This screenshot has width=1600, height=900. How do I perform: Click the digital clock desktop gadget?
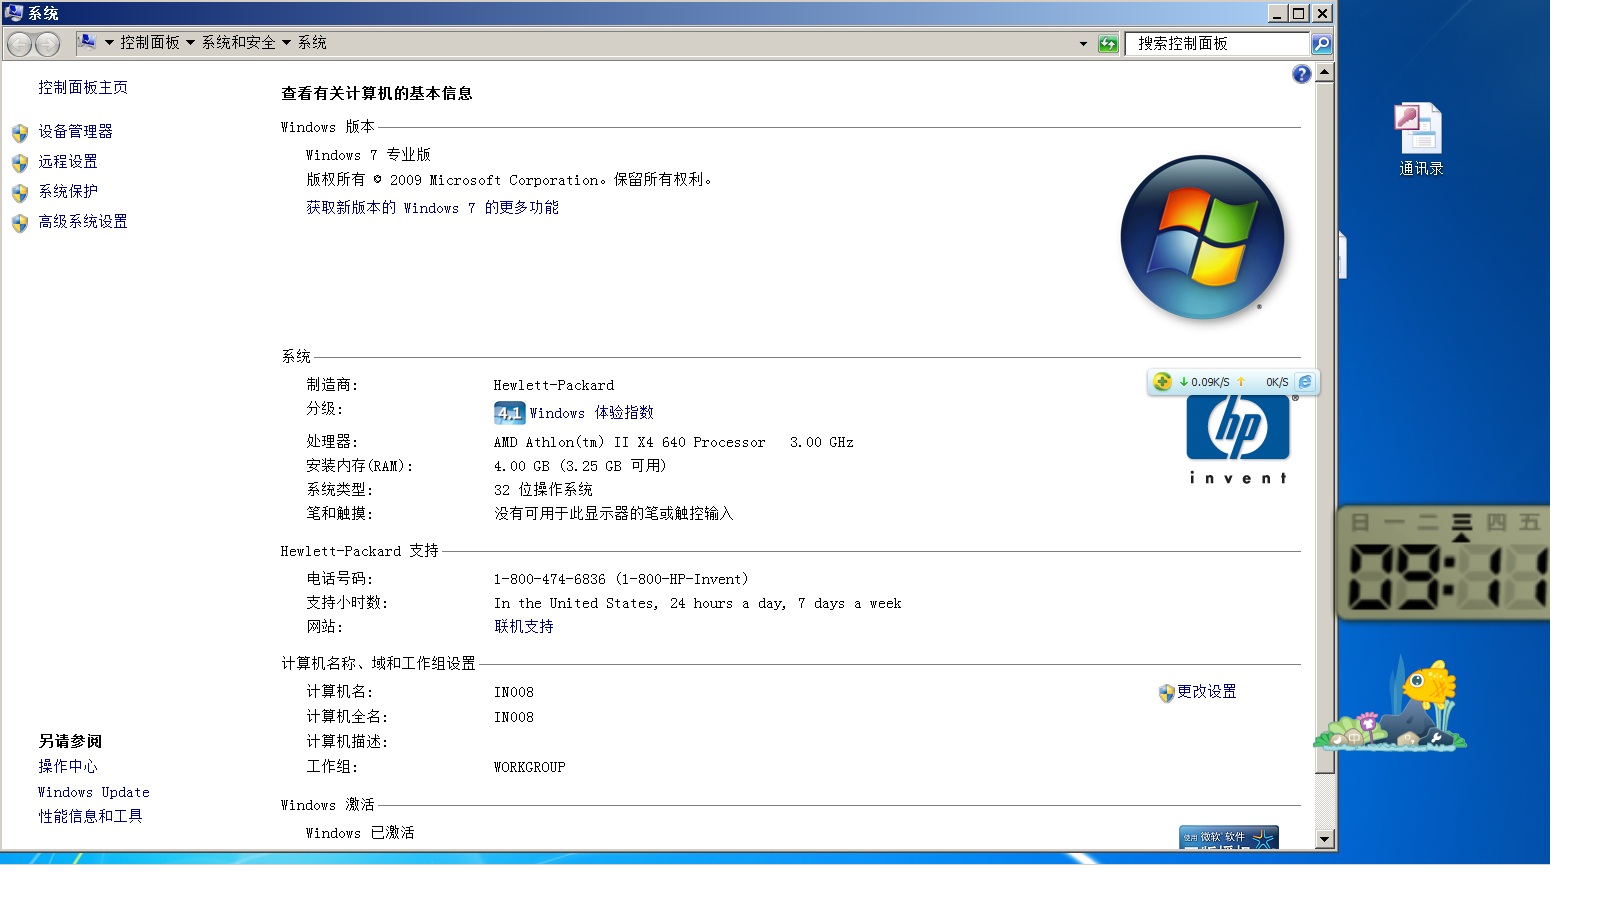[x=1443, y=563]
